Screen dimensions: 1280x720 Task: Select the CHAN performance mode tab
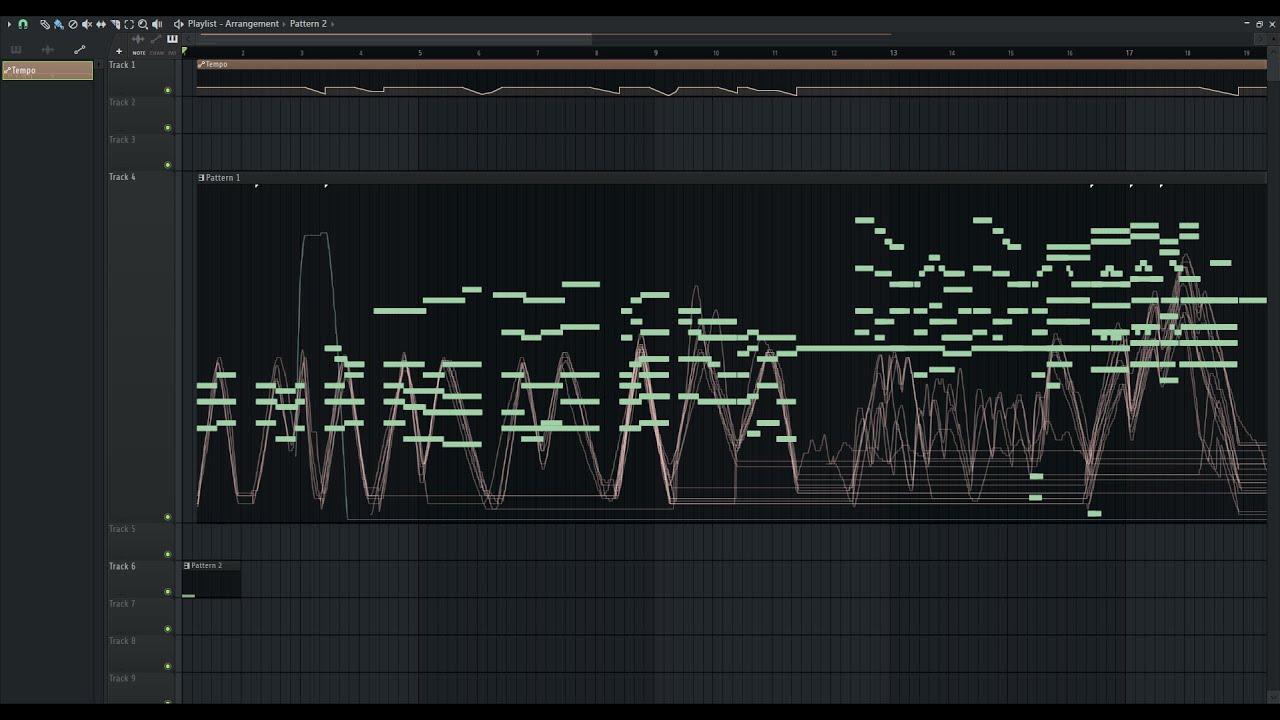(x=157, y=53)
